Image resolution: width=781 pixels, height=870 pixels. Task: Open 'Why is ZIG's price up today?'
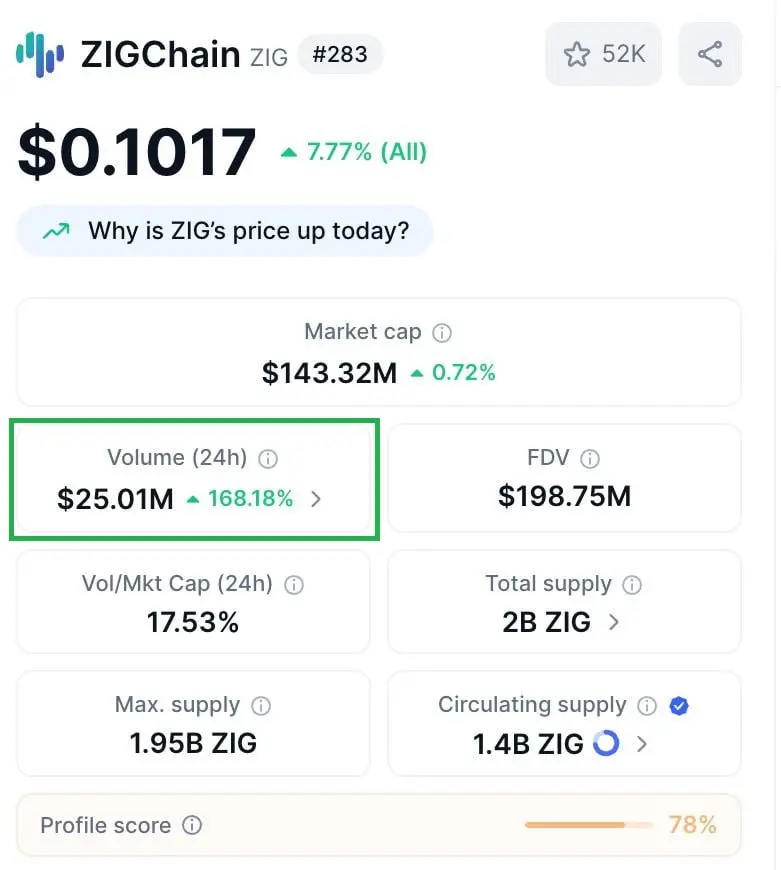pos(225,231)
